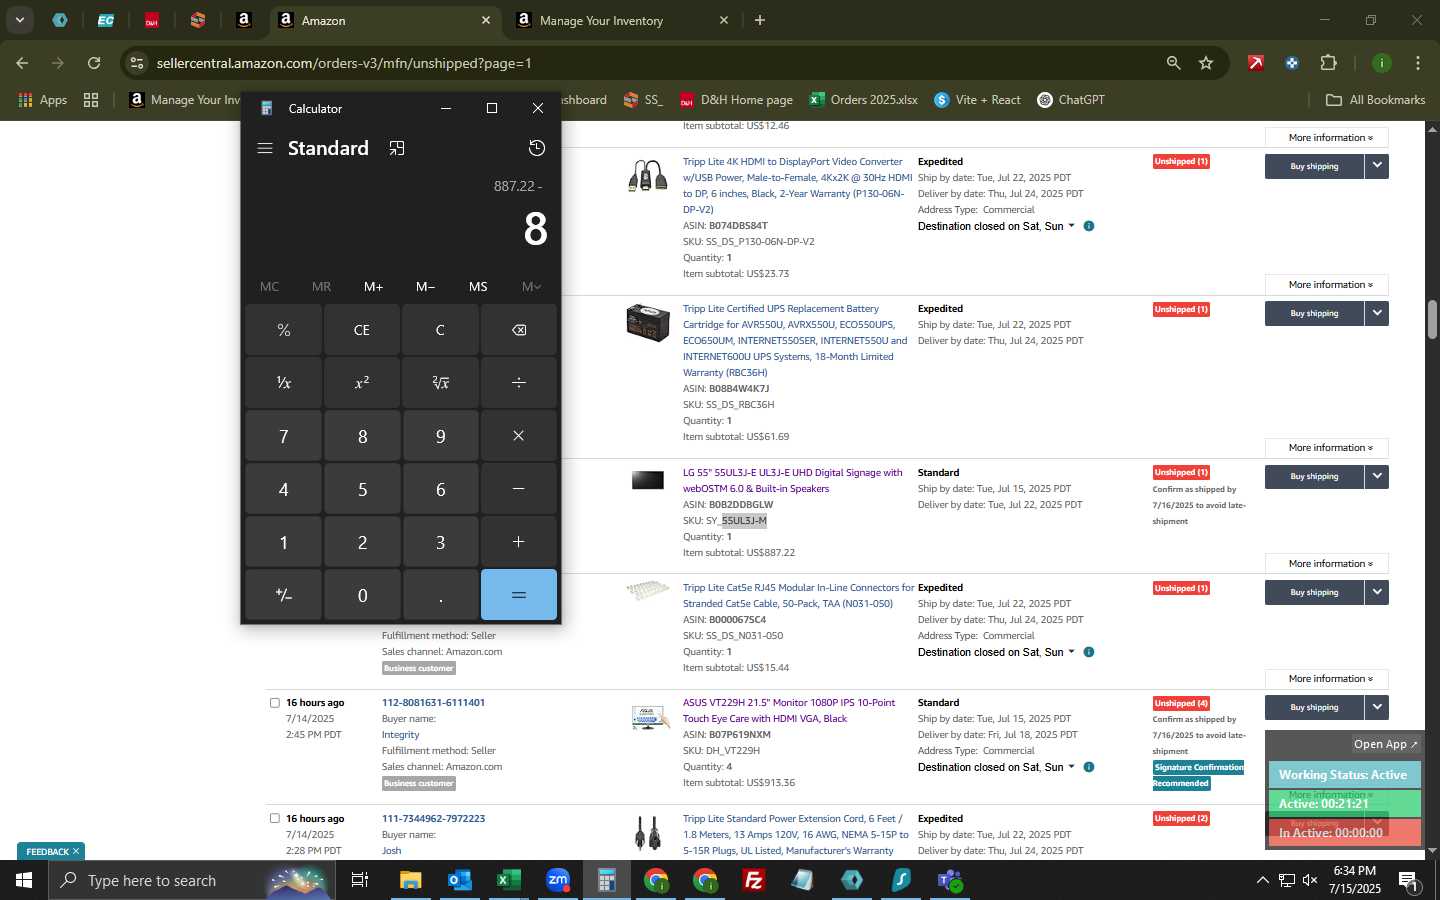Select checkbox for order 111-7344962-7972223
Image resolution: width=1440 pixels, height=900 pixels.
pyautogui.click(x=274, y=819)
